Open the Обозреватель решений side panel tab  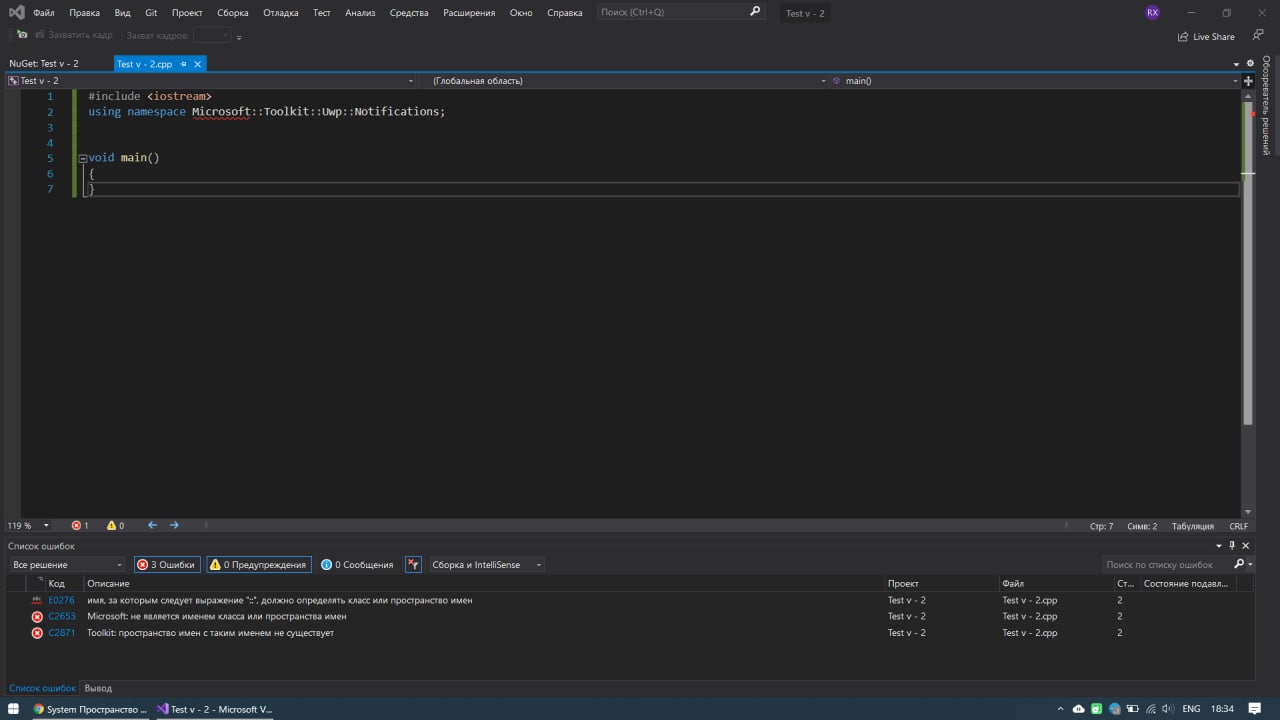(x=1266, y=105)
